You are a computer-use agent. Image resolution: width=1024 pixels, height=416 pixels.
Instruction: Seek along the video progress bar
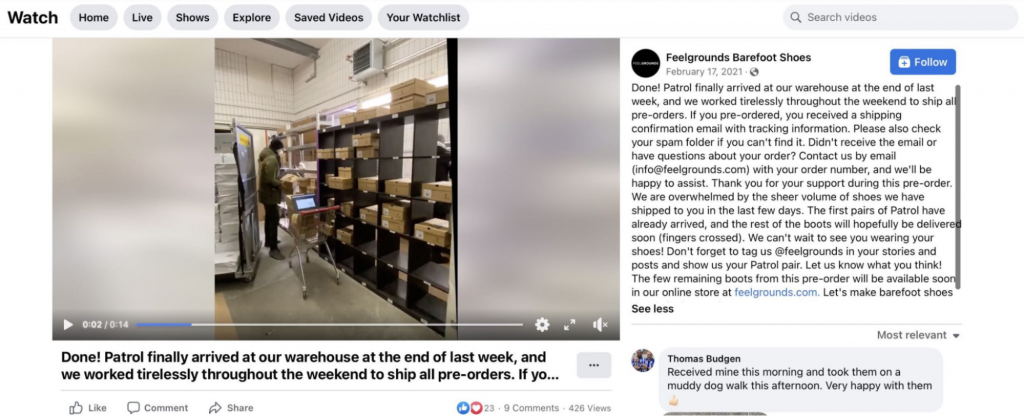pos(330,325)
